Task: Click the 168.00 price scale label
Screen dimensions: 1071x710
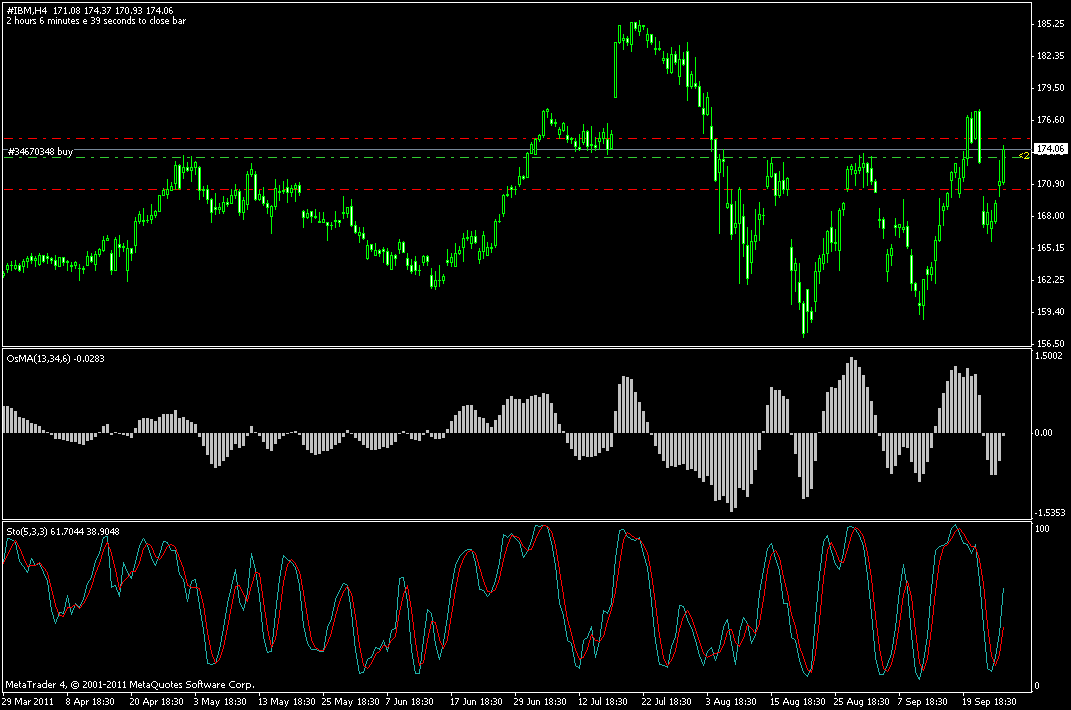Action: [1051, 216]
